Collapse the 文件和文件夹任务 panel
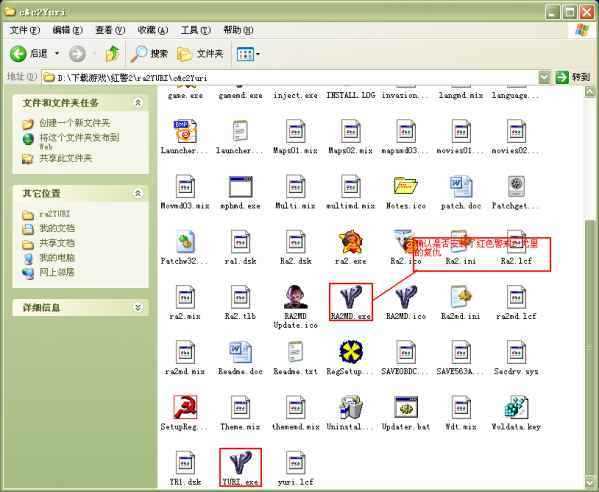Screen dimensions: 599x492 [x=138, y=102]
